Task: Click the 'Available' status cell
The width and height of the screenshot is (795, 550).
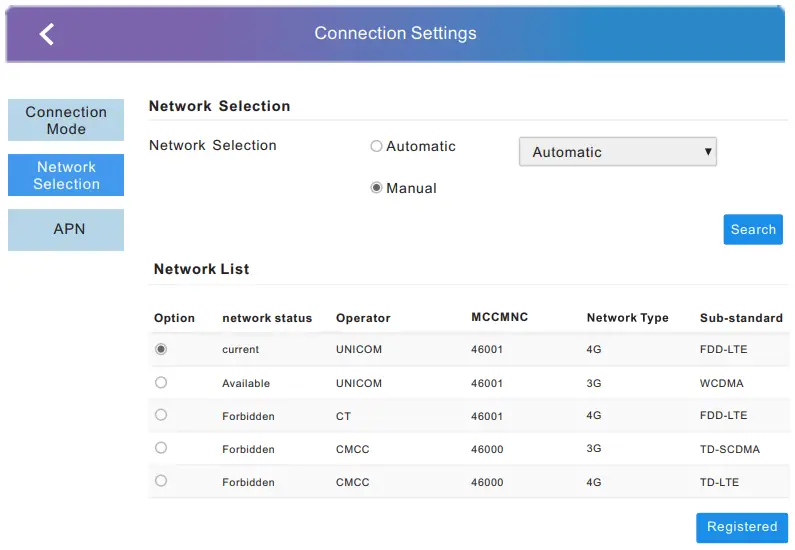Action: click(x=246, y=383)
